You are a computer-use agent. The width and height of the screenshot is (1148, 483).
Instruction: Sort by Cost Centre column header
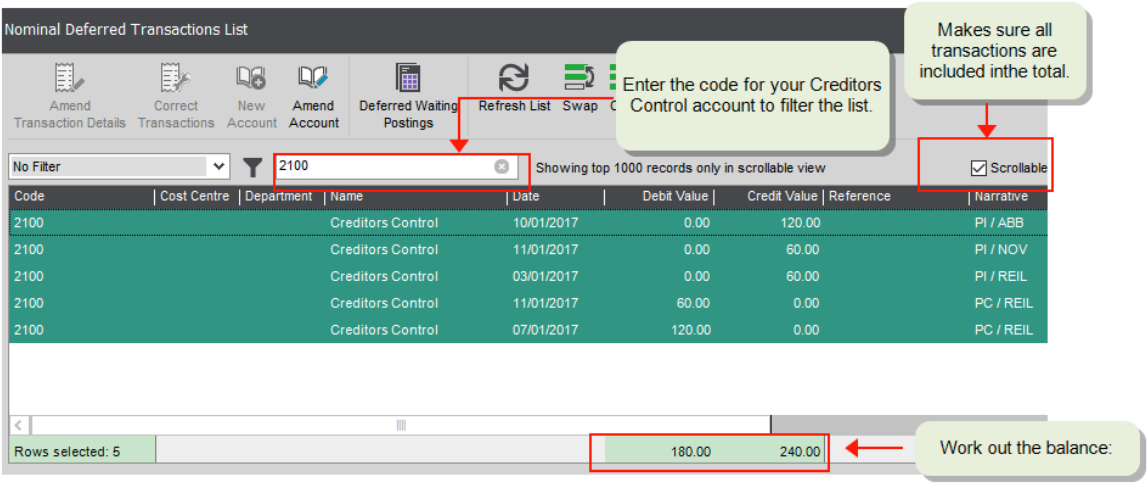click(197, 196)
